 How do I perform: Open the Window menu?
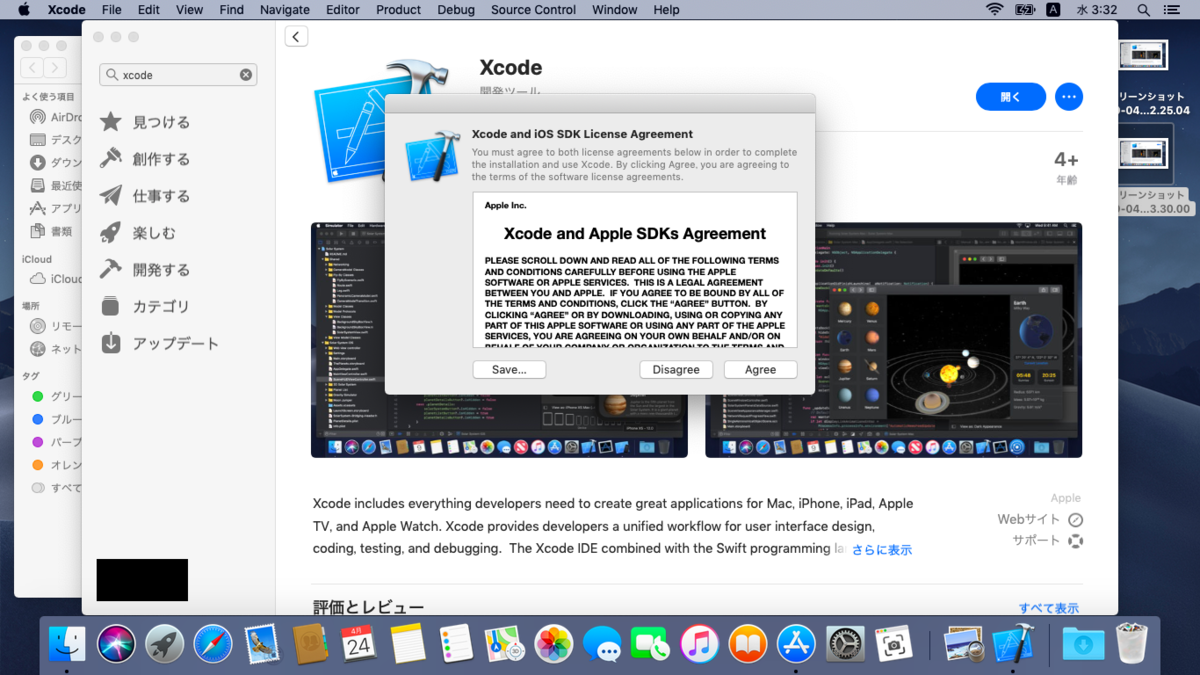[614, 10]
